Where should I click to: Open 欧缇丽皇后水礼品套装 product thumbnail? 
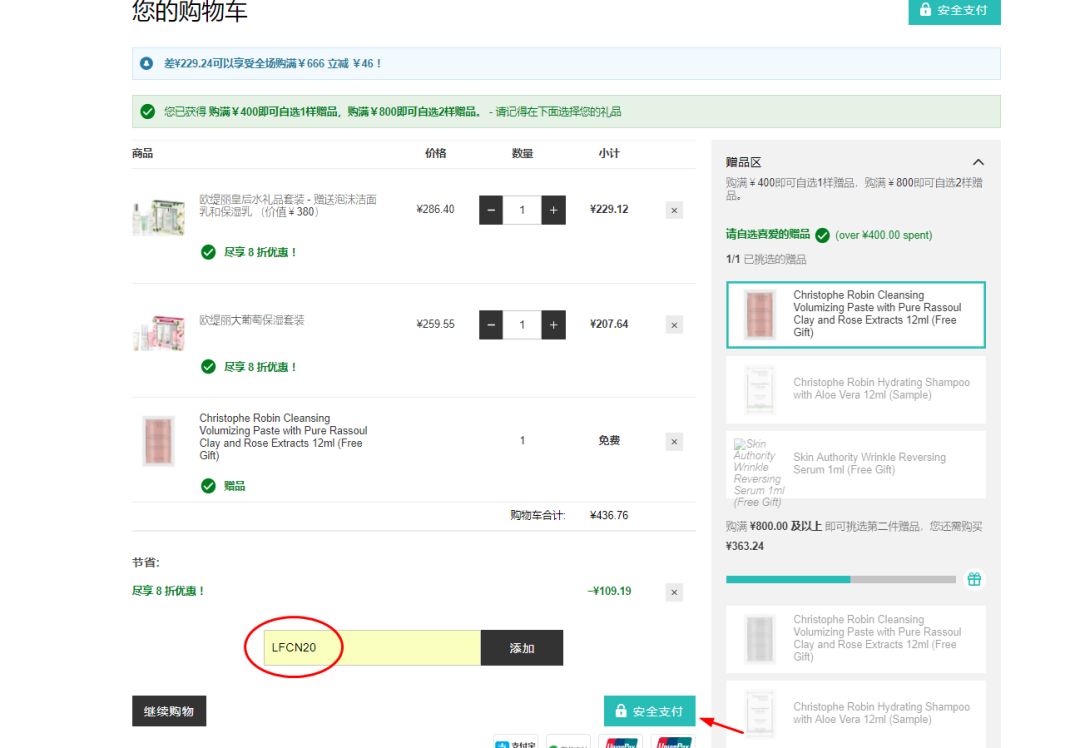(x=158, y=217)
